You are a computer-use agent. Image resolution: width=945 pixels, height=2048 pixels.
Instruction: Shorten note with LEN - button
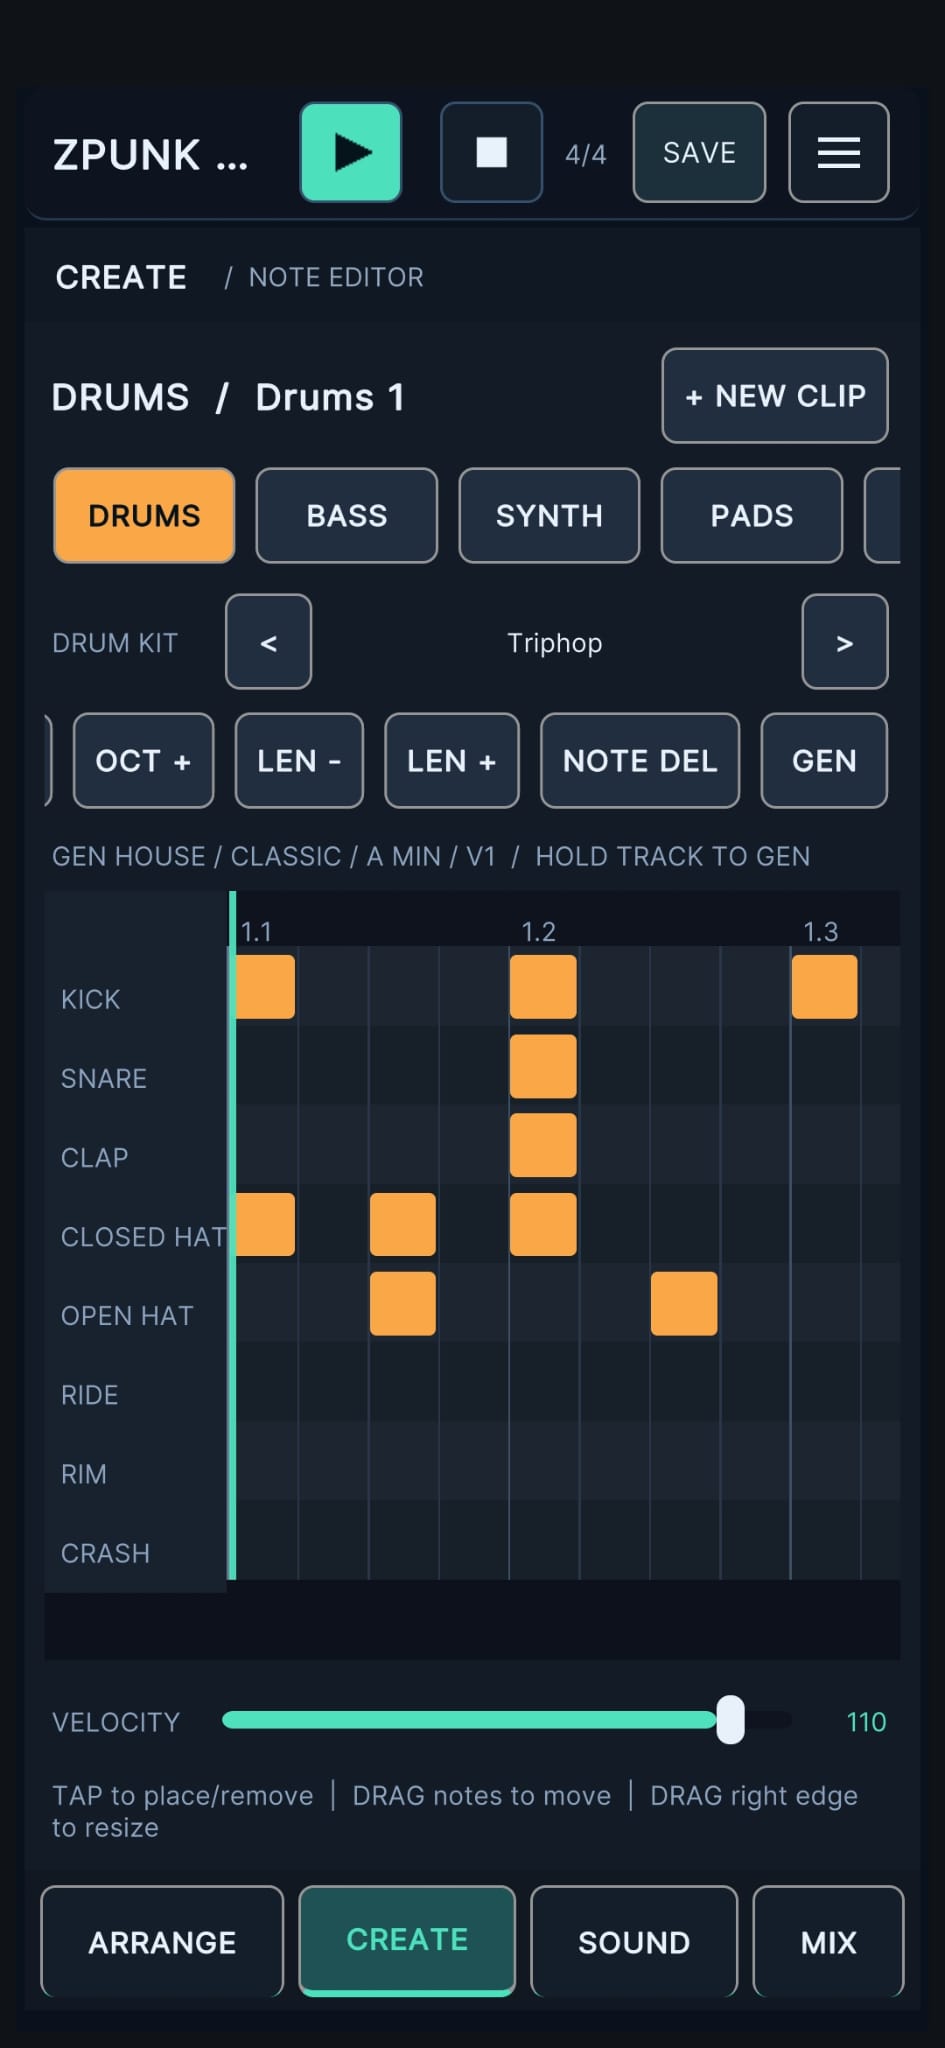[299, 760]
